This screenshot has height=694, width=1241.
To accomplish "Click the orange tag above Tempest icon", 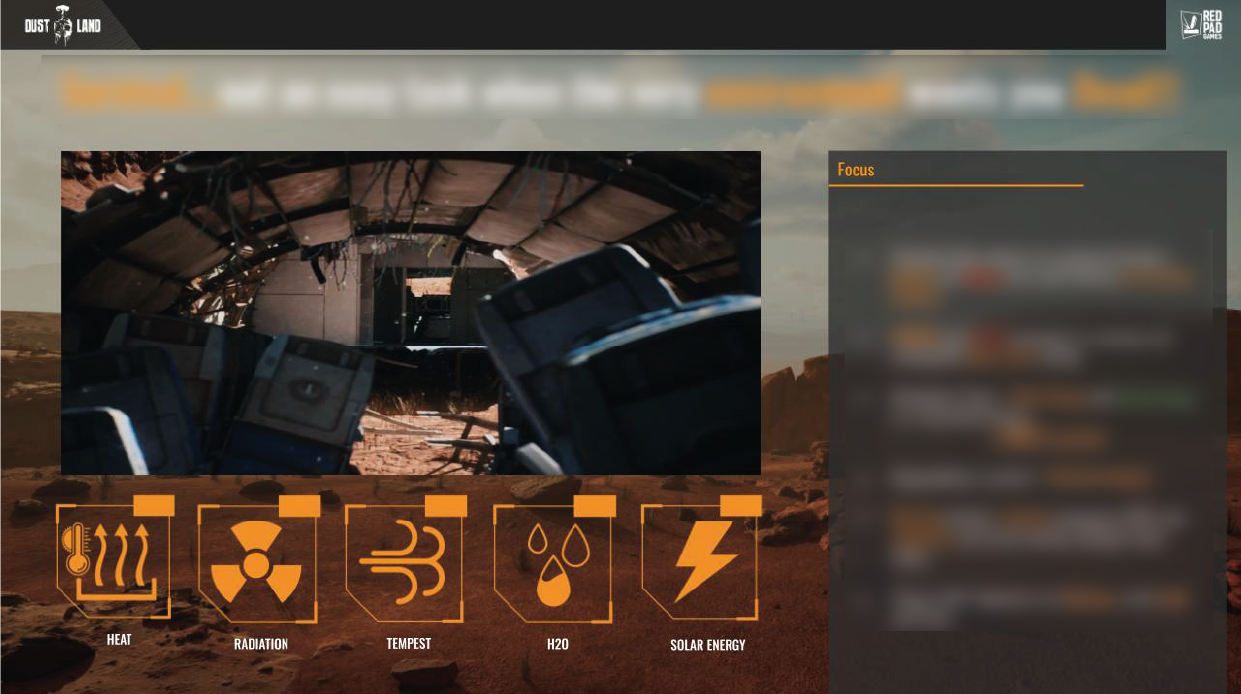I will coord(445,506).
